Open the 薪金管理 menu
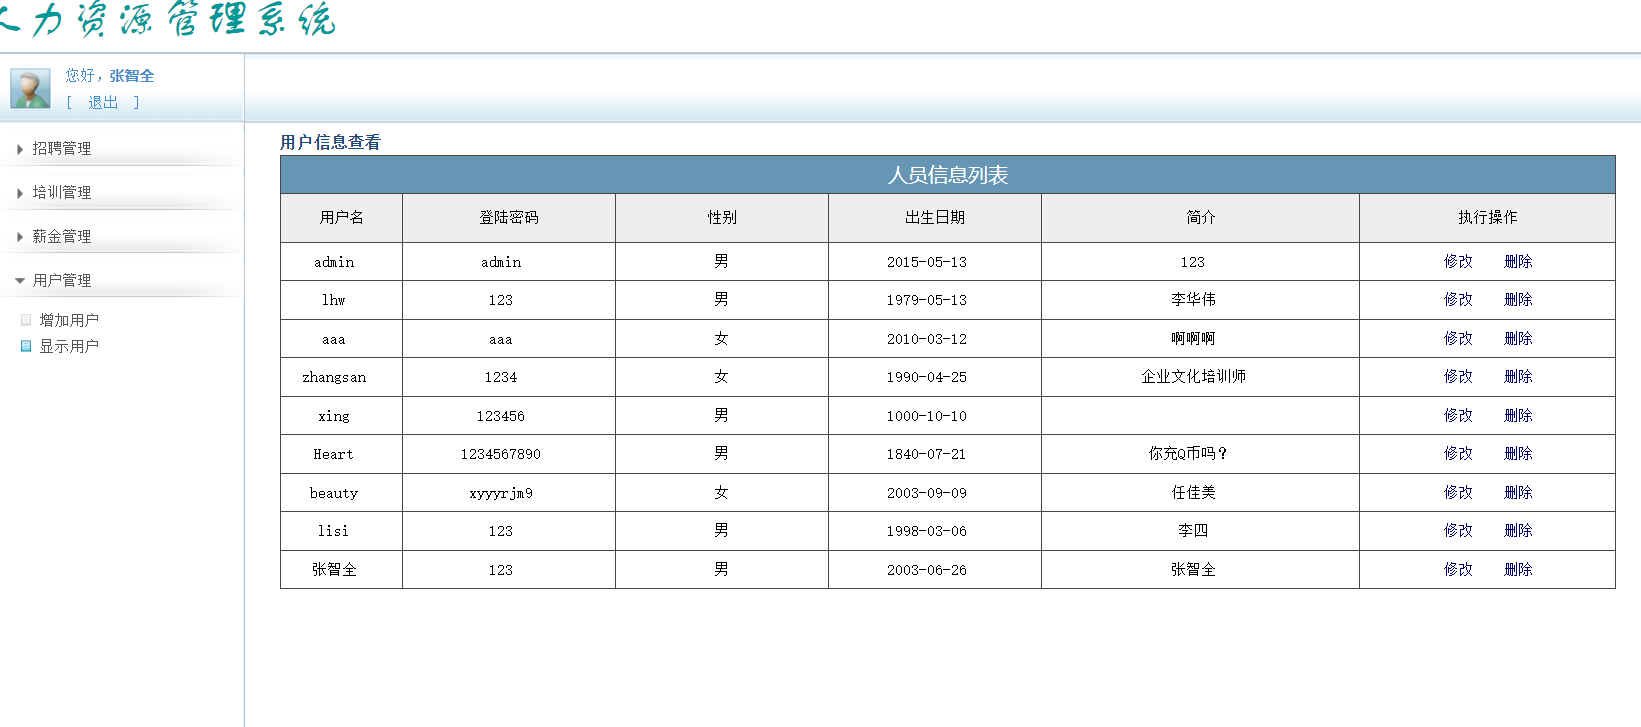The width and height of the screenshot is (1641, 727). click(62, 236)
